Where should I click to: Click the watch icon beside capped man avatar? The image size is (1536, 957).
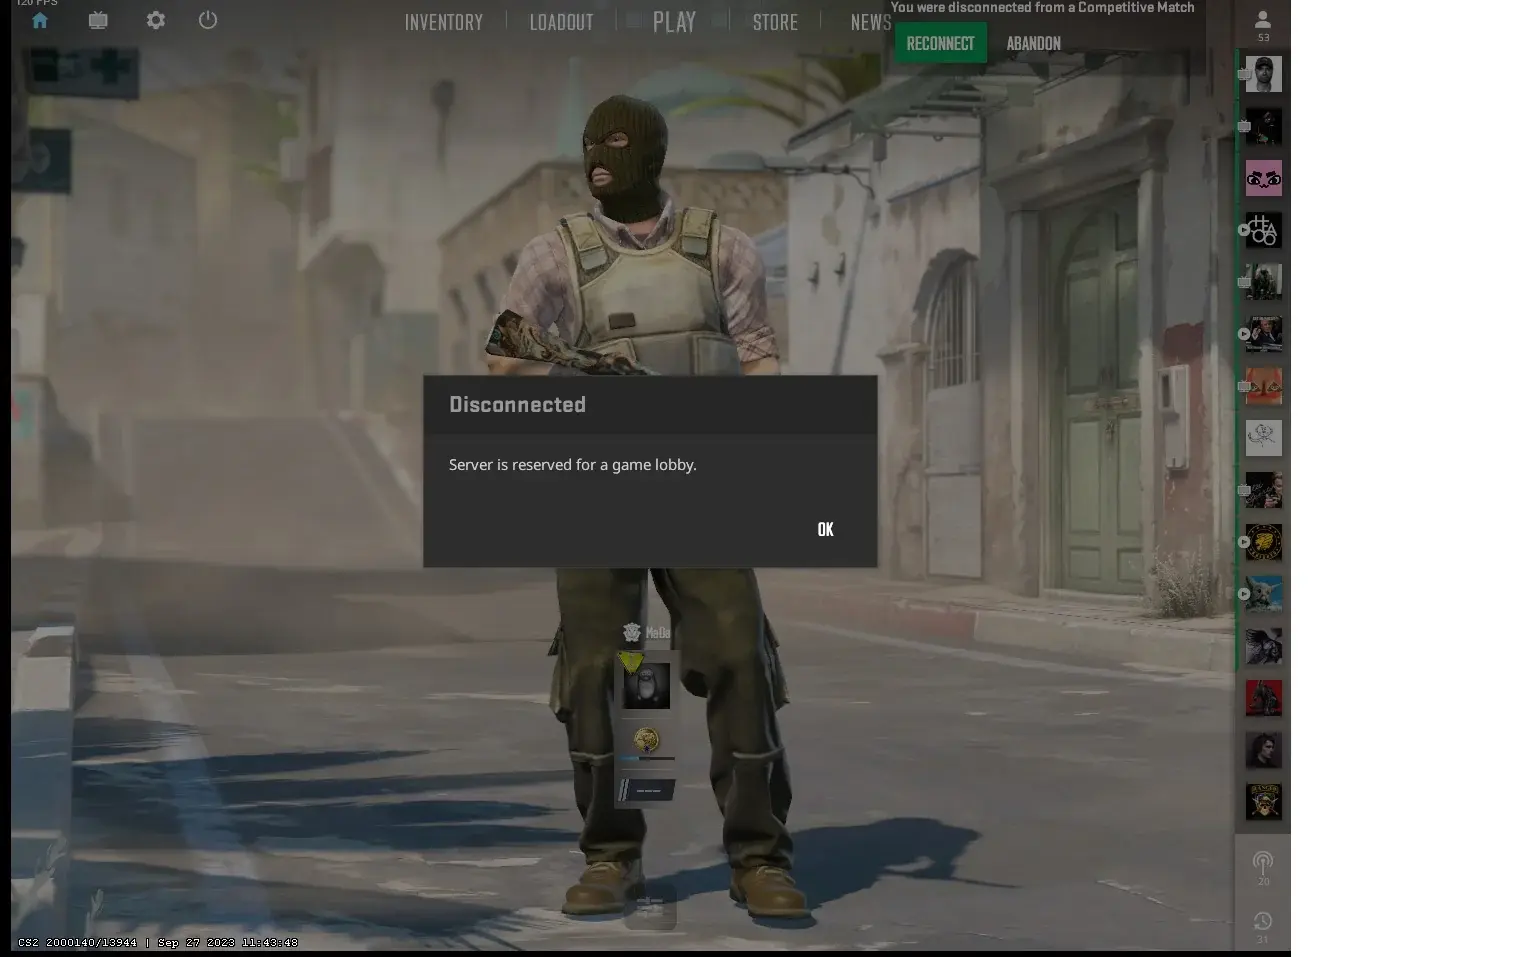(x=1244, y=74)
